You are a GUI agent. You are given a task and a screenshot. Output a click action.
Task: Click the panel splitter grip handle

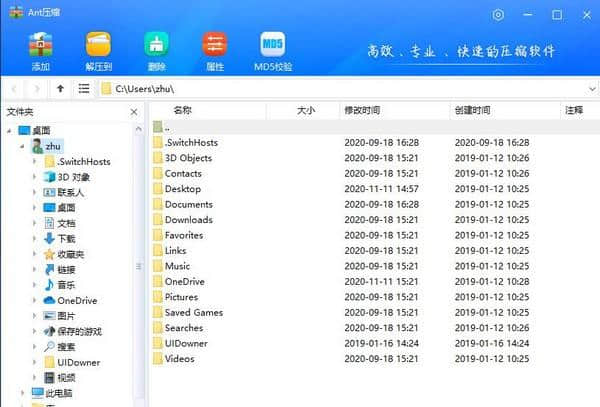[x=139, y=266]
